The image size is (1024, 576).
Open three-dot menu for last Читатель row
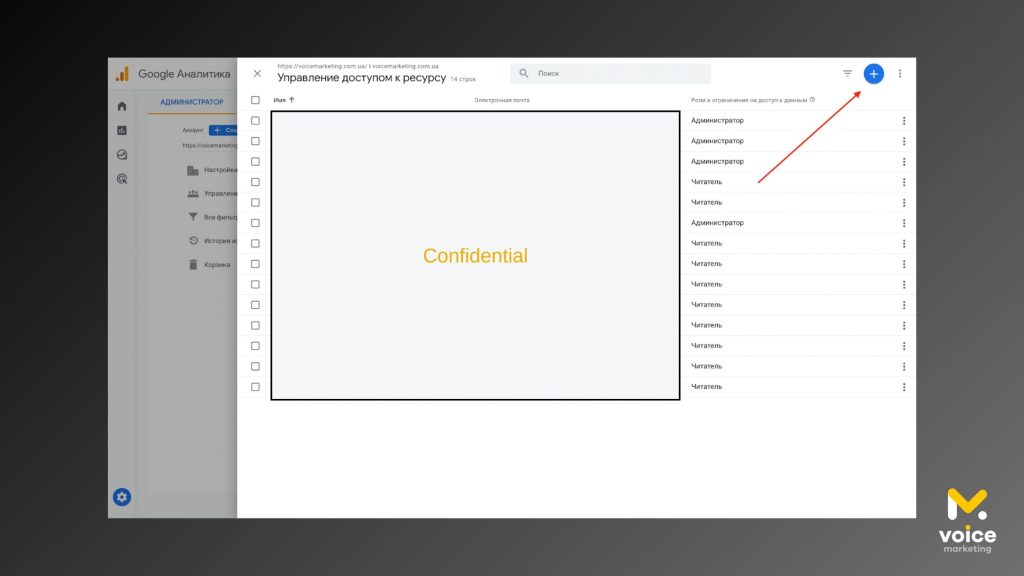click(x=903, y=387)
